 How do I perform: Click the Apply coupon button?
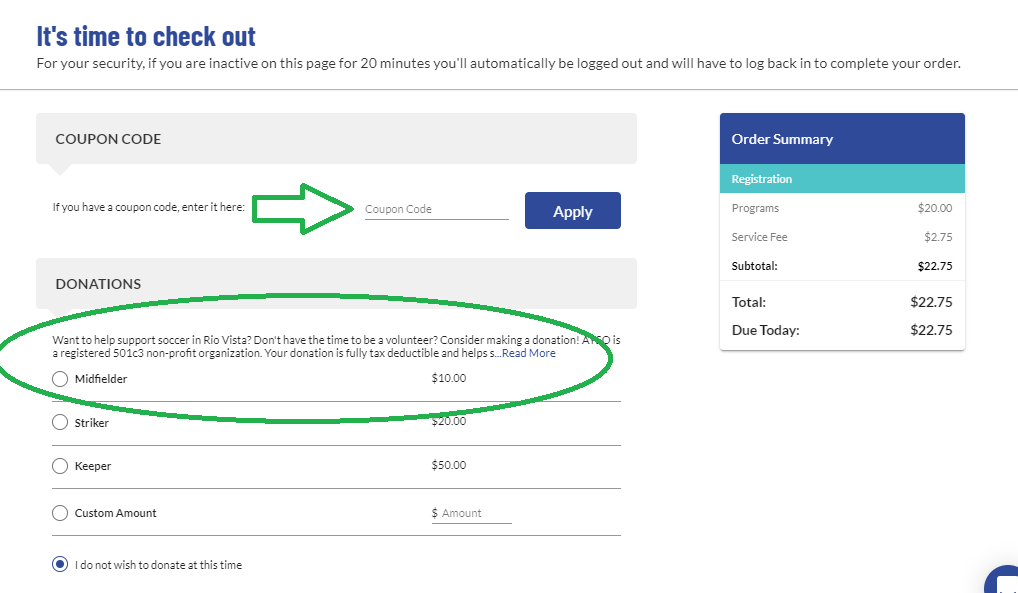573,210
